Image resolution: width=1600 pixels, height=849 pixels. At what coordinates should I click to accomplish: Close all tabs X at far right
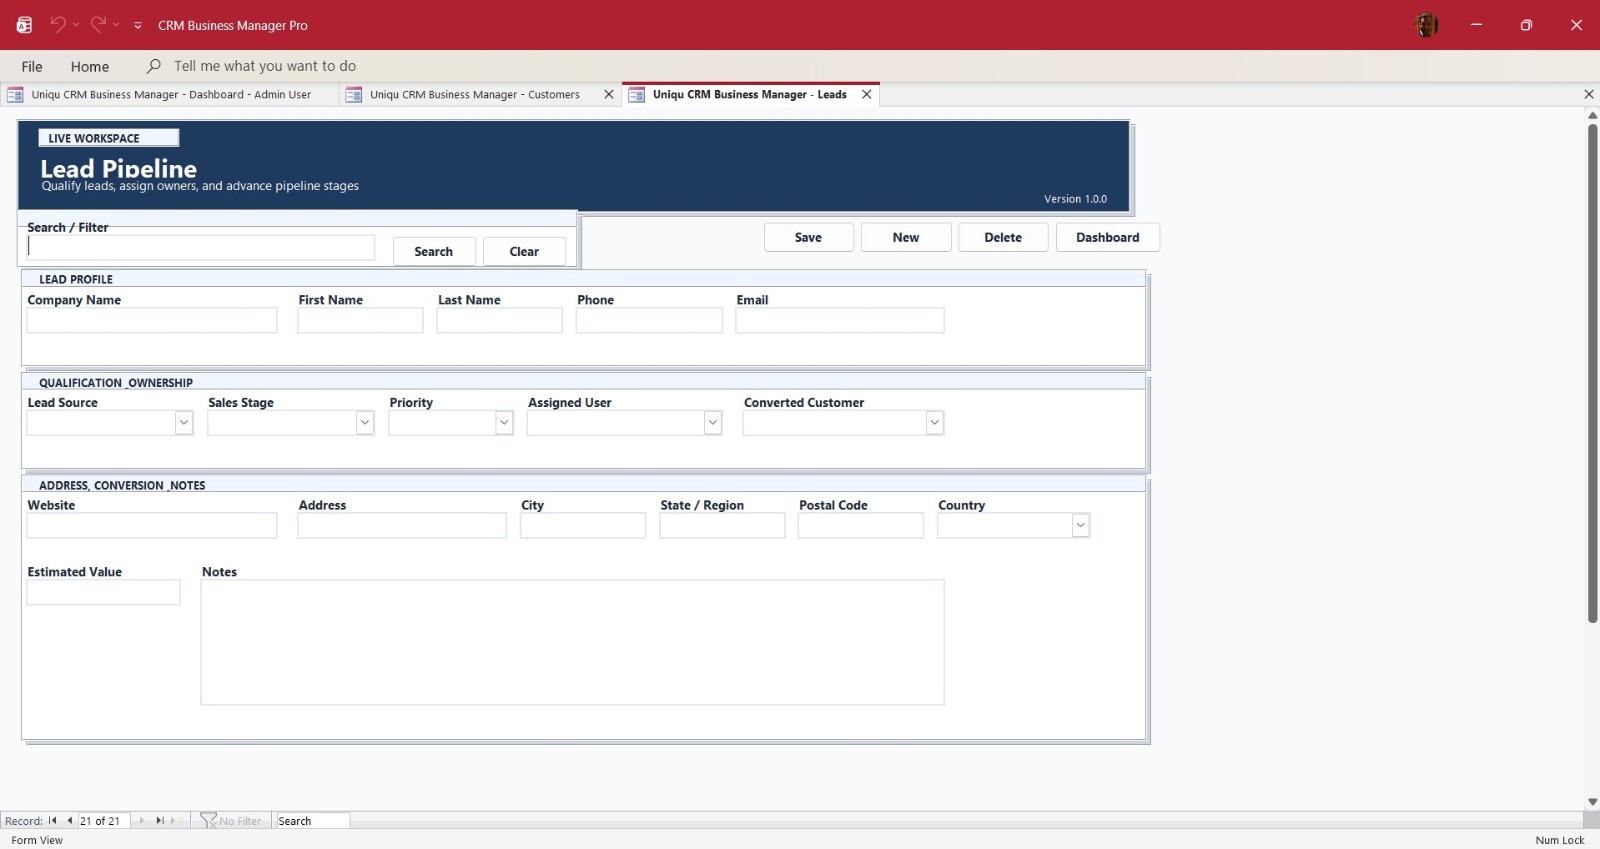click(1589, 94)
